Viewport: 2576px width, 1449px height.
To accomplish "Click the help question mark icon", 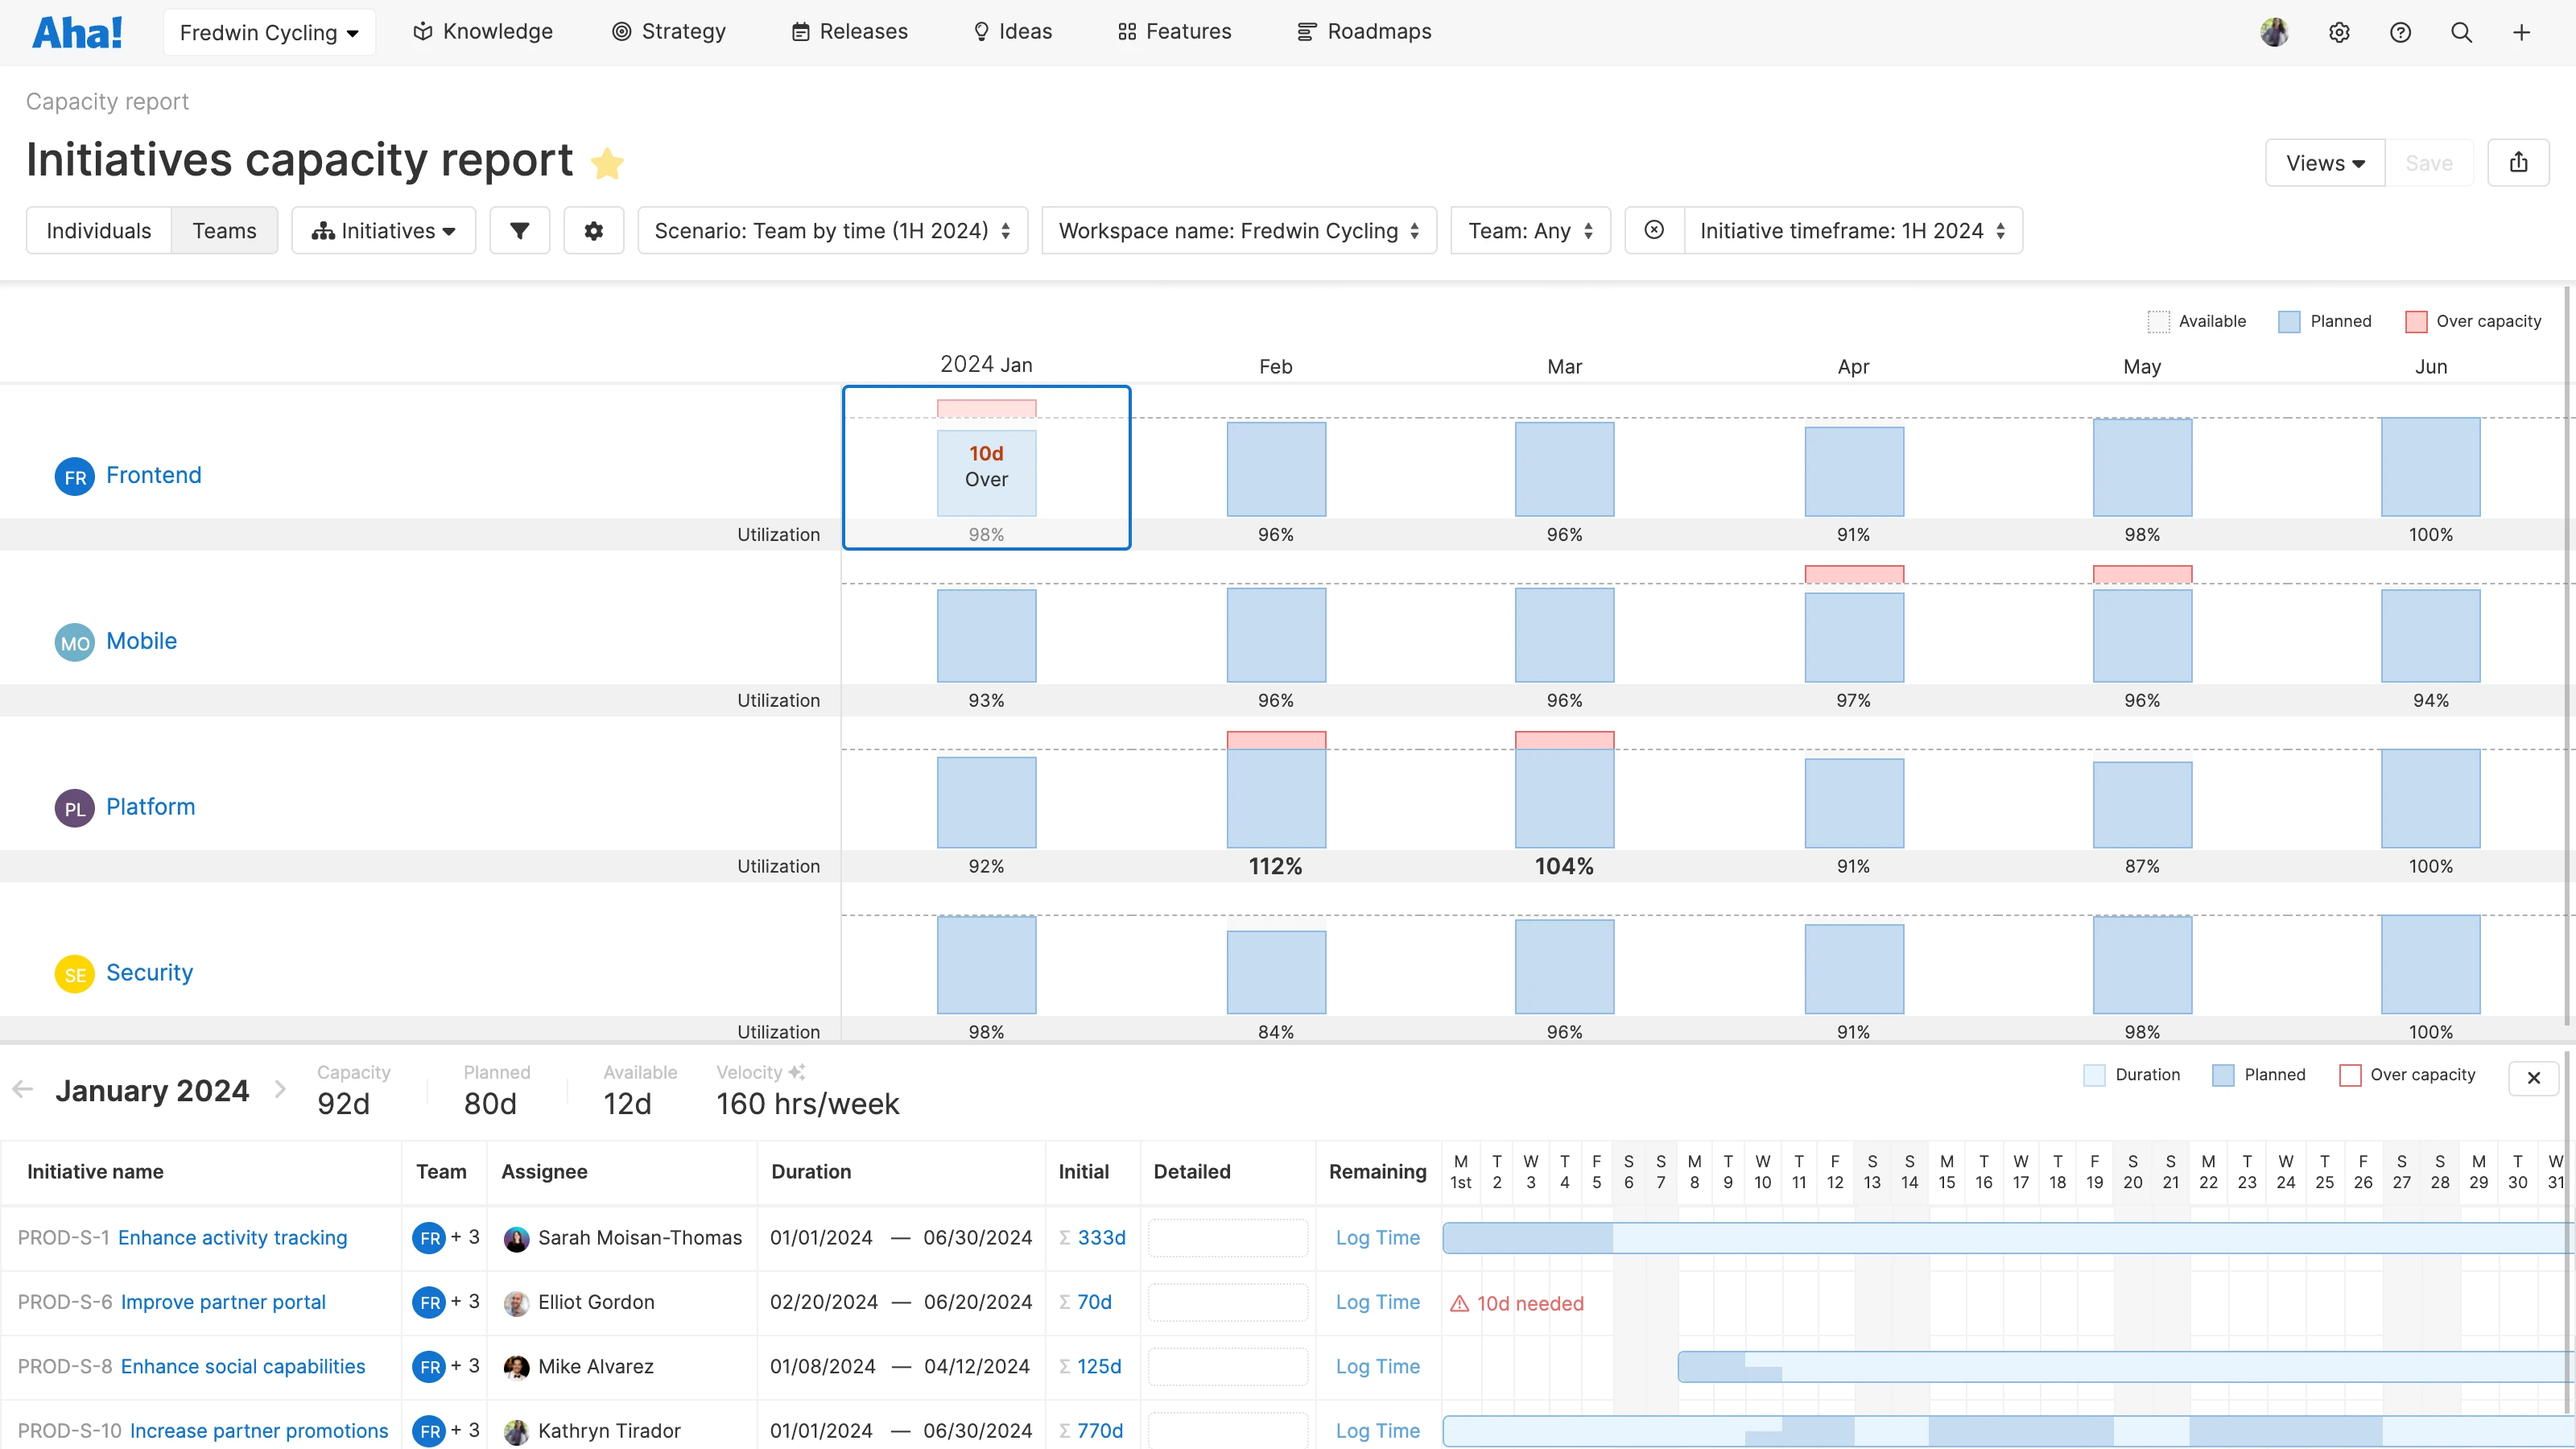I will point(2400,32).
